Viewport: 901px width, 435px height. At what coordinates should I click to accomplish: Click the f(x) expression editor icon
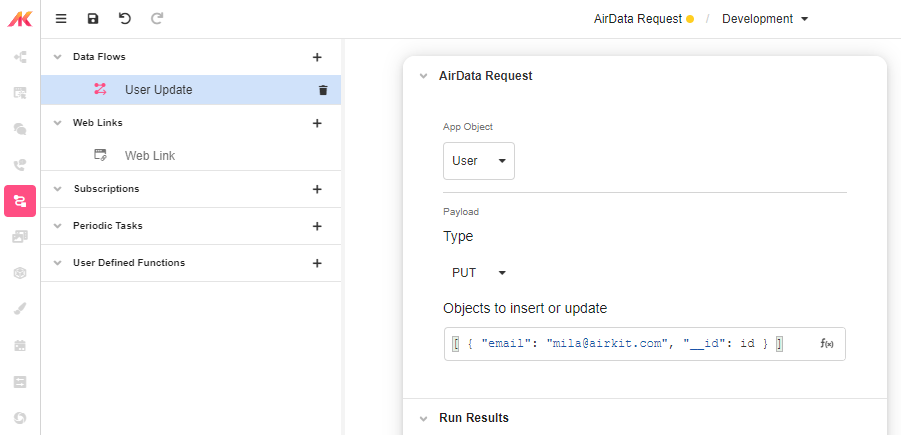coord(827,344)
